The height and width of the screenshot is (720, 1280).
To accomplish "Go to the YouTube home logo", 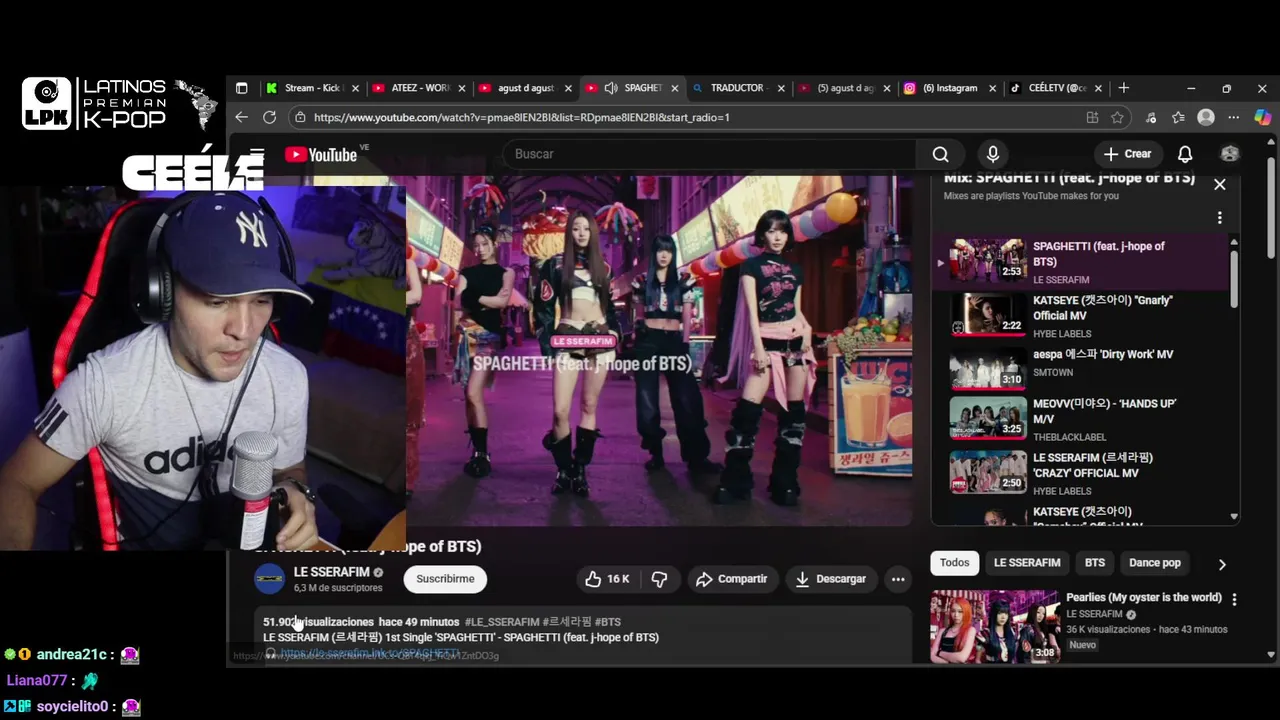I will [x=321, y=154].
